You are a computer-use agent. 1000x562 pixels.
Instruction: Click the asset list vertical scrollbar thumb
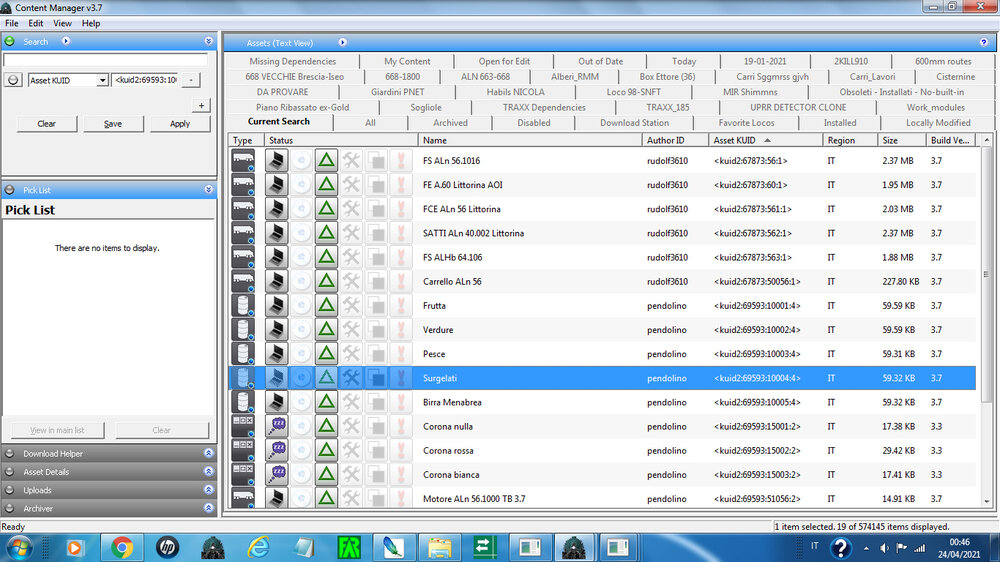point(987,274)
